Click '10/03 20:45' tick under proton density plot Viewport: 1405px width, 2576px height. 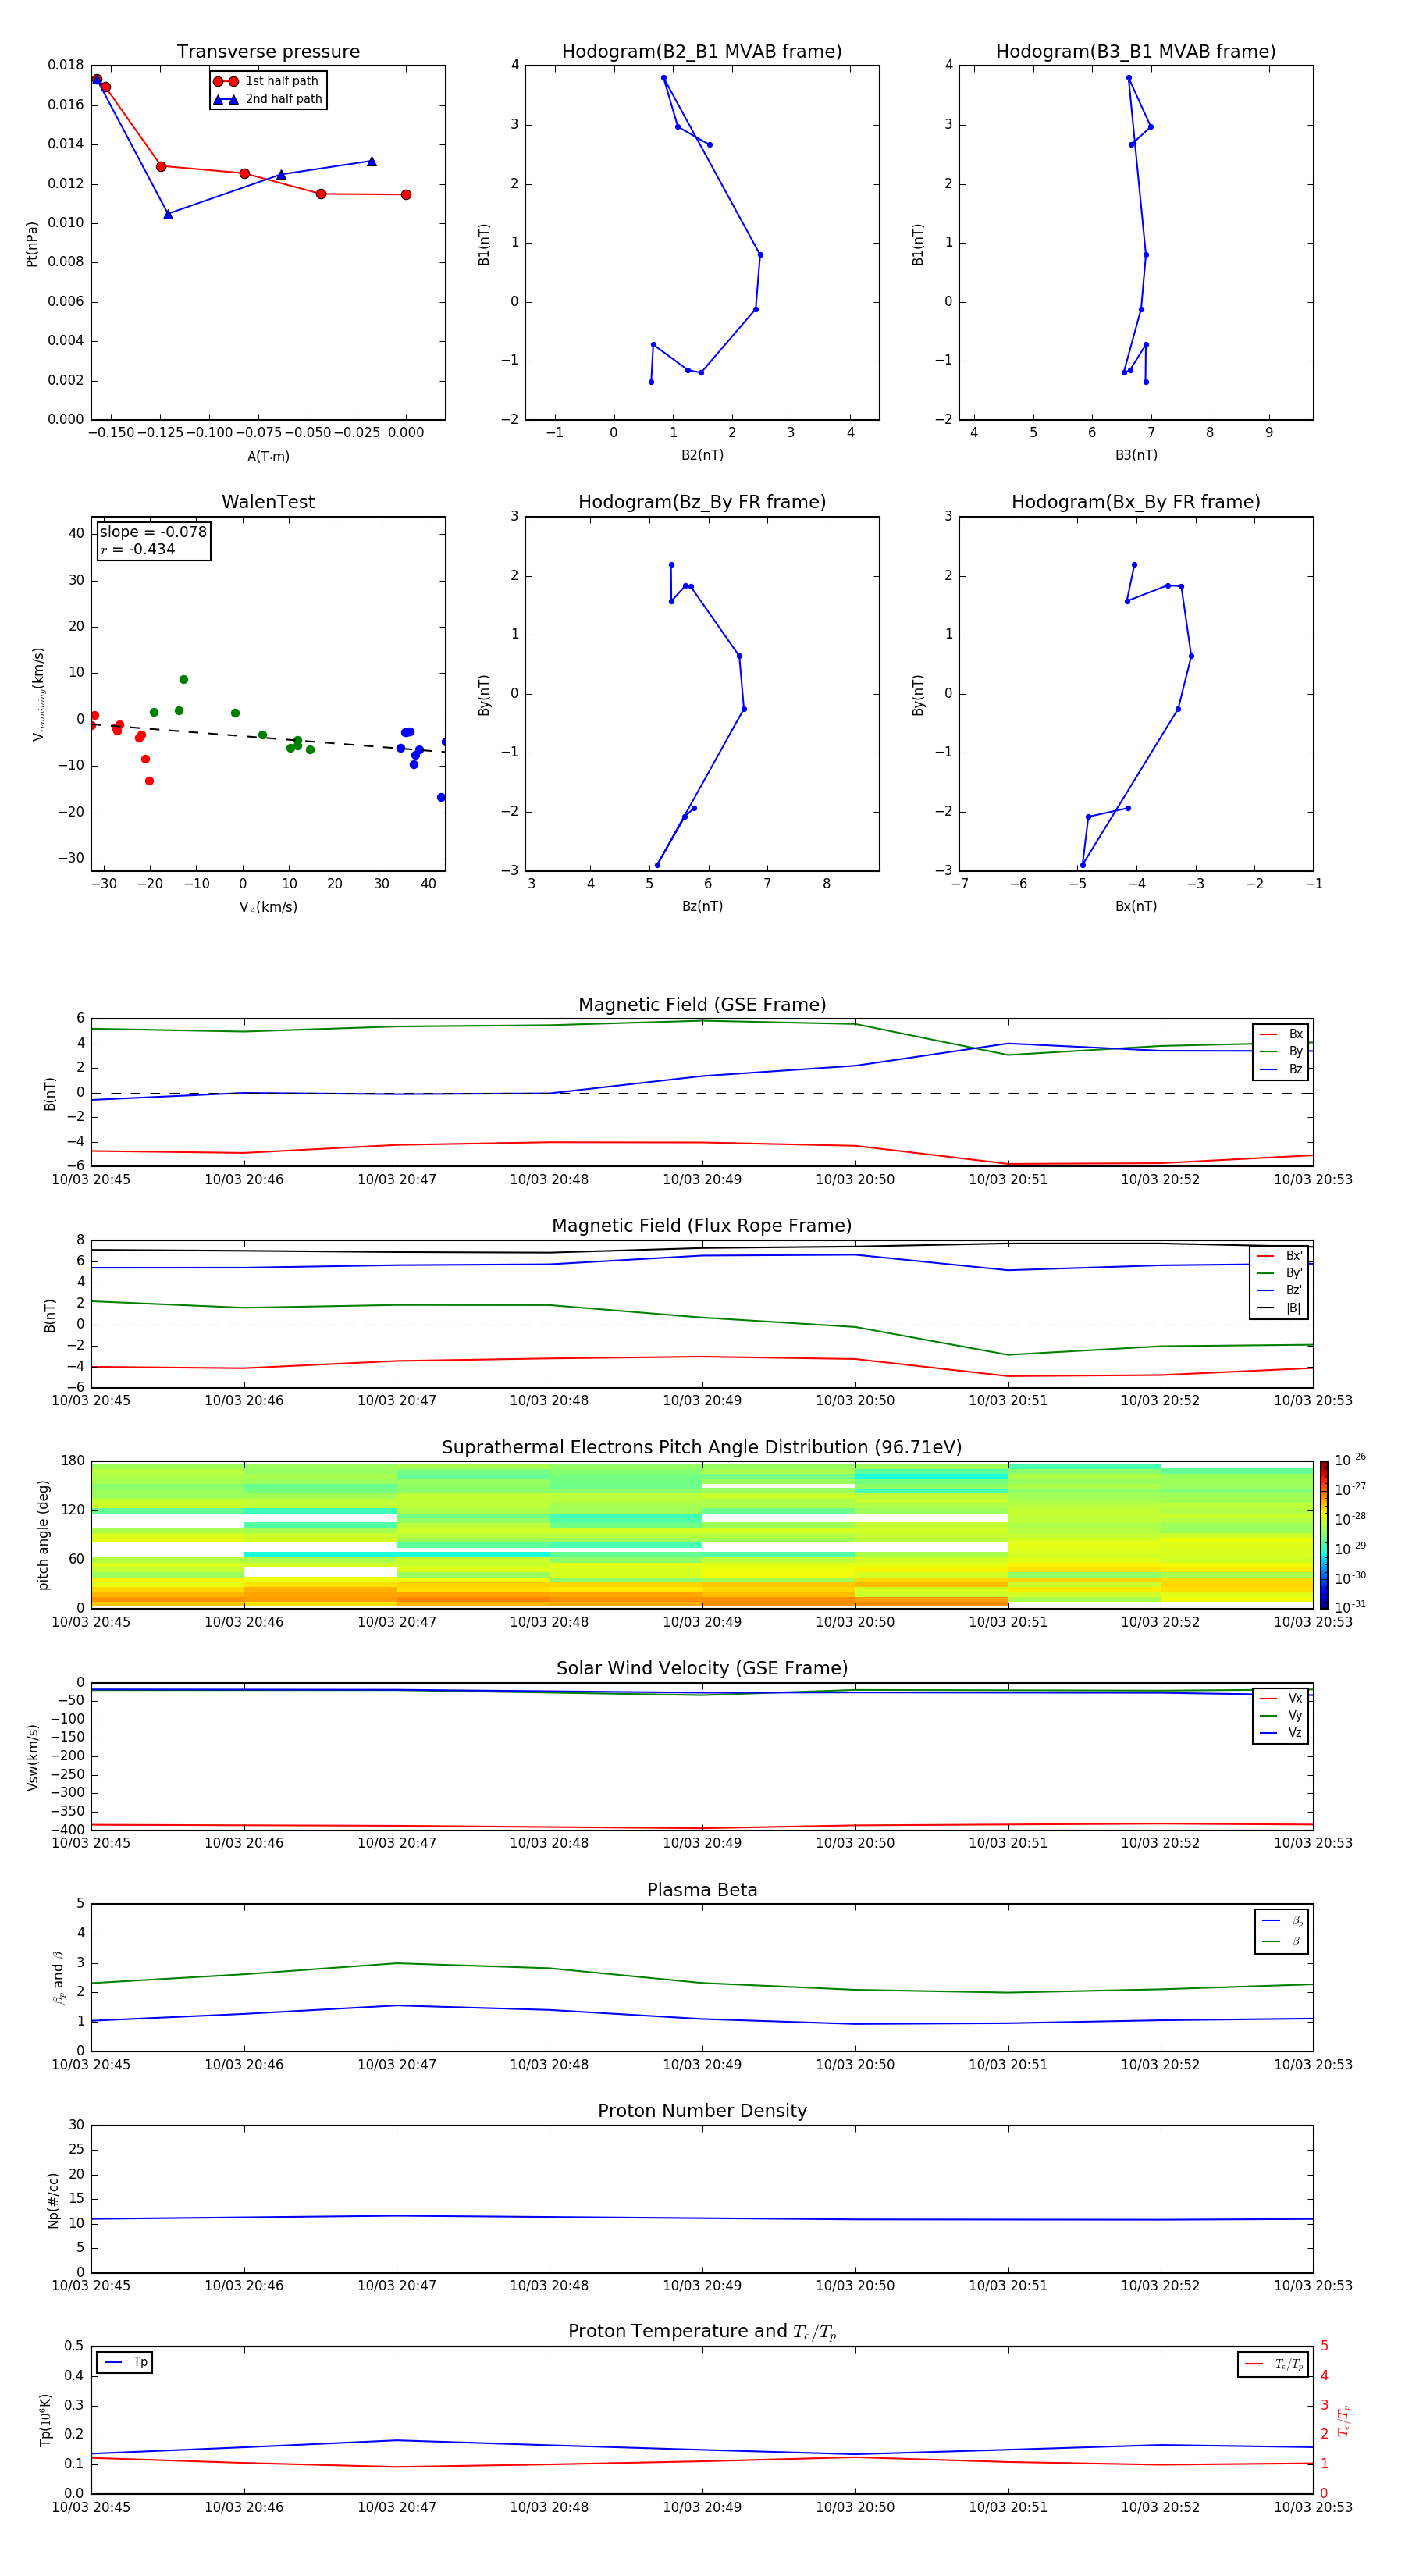click(x=91, y=2285)
